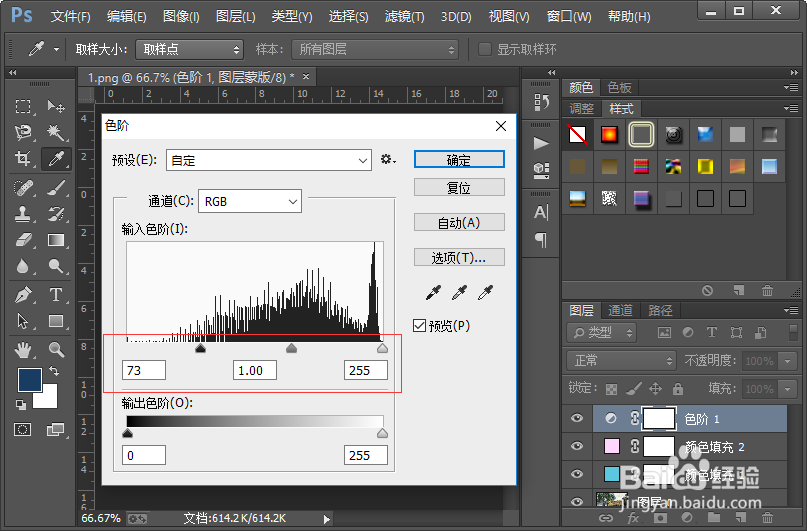Click the output levels field 0
This screenshot has width=807, height=531.
[x=144, y=455]
